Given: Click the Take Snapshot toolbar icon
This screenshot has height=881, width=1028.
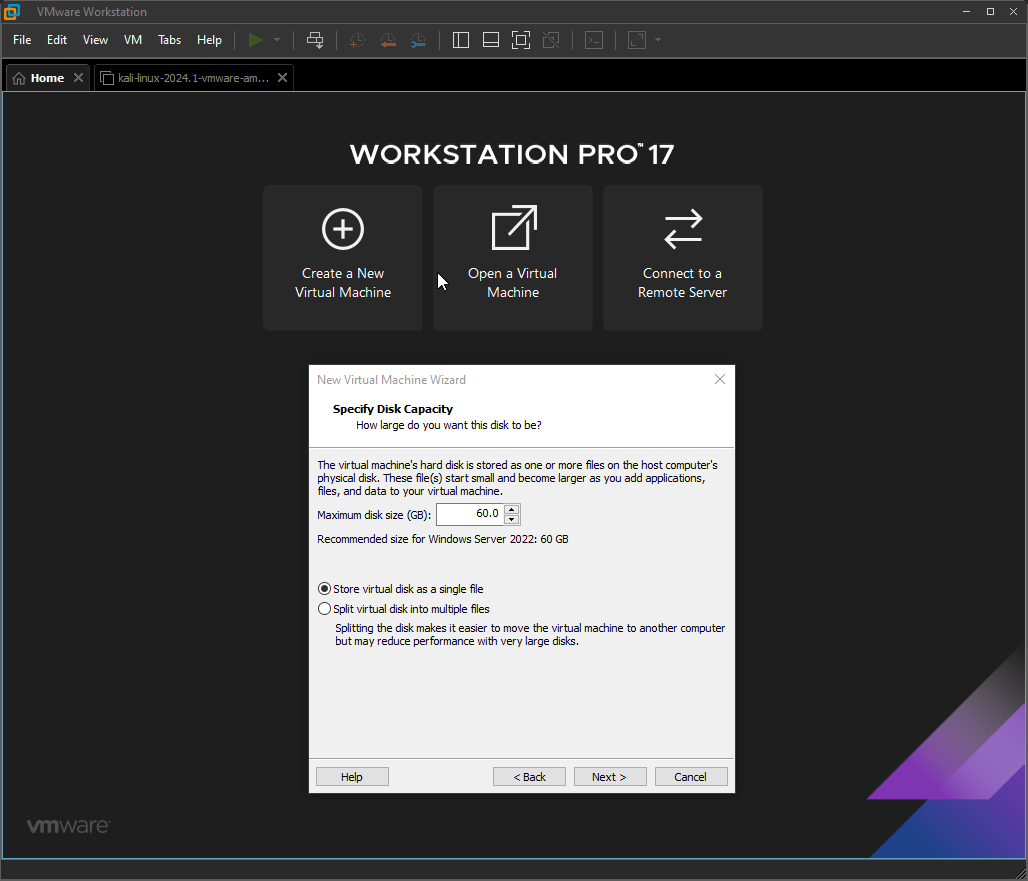Looking at the screenshot, I should [x=357, y=40].
